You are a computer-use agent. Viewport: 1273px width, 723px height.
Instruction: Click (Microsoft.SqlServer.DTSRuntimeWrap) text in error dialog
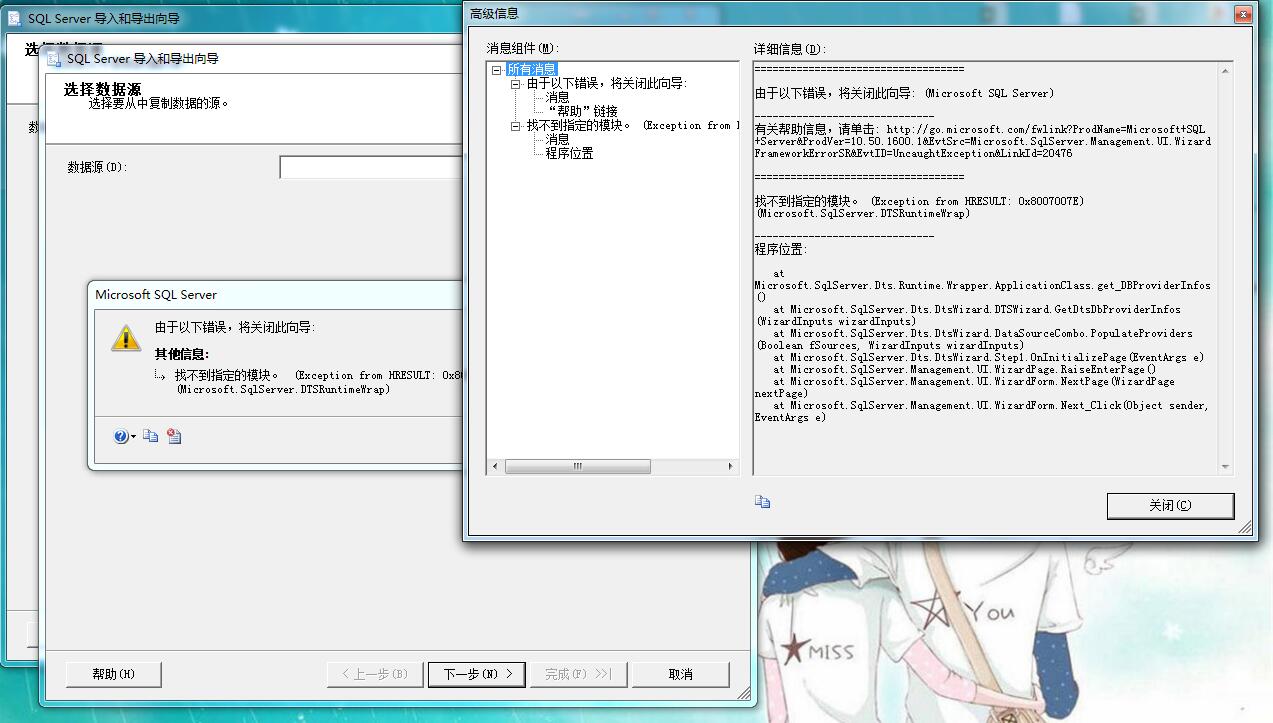click(283, 389)
